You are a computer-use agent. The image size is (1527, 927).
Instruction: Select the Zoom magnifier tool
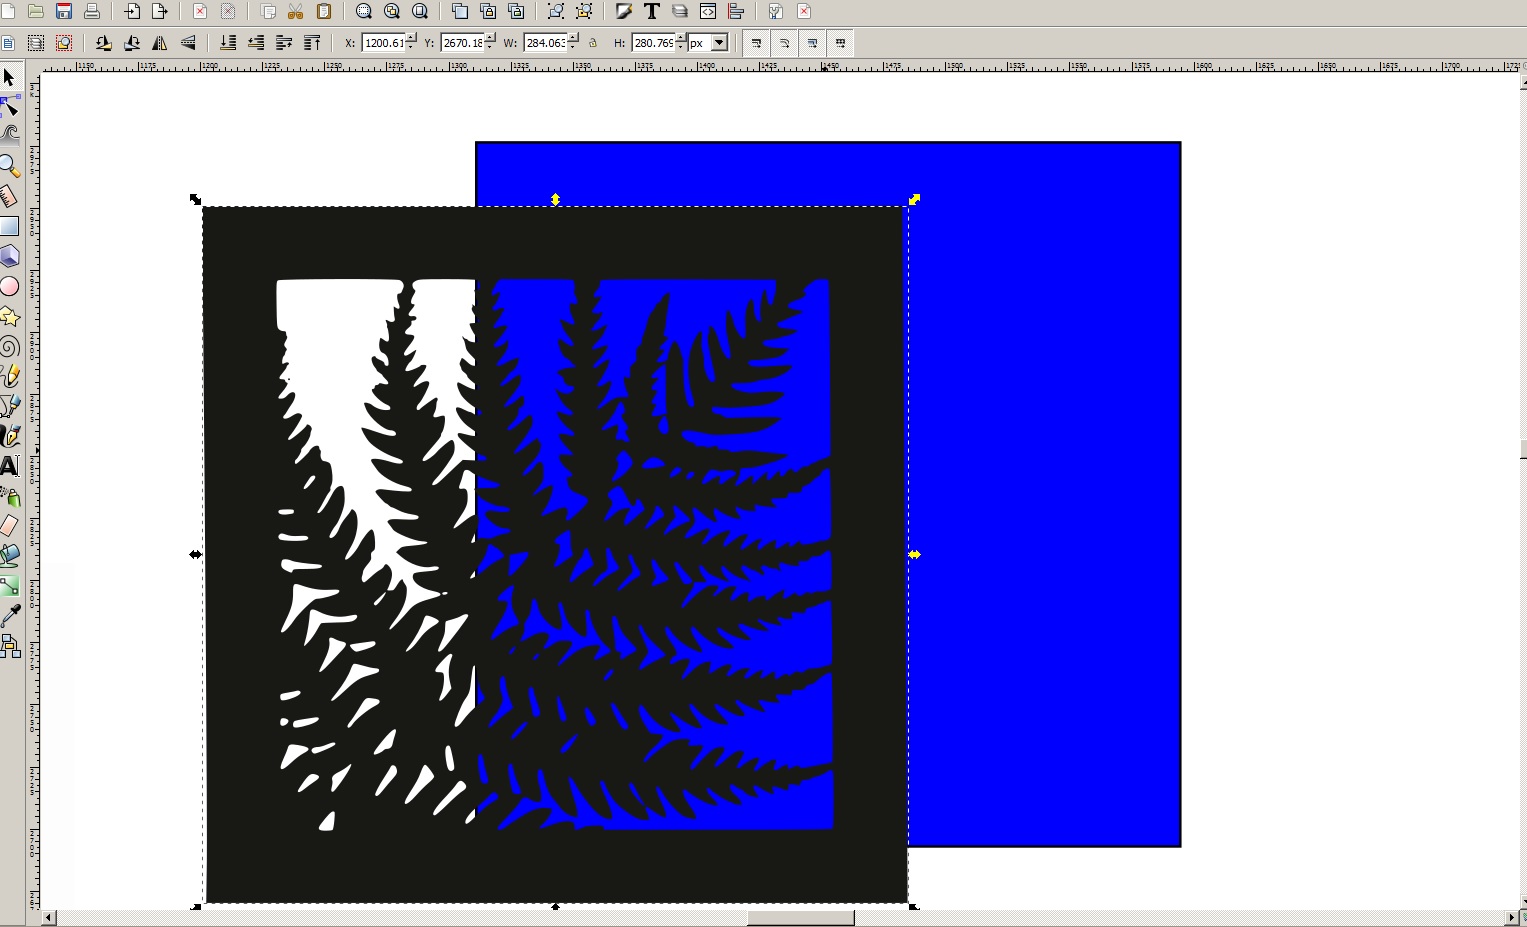point(9,165)
